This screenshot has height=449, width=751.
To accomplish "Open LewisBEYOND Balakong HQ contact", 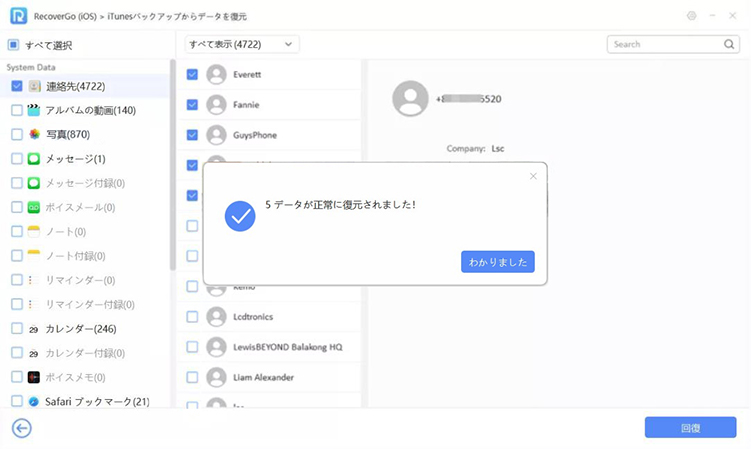I will (x=288, y=347).
